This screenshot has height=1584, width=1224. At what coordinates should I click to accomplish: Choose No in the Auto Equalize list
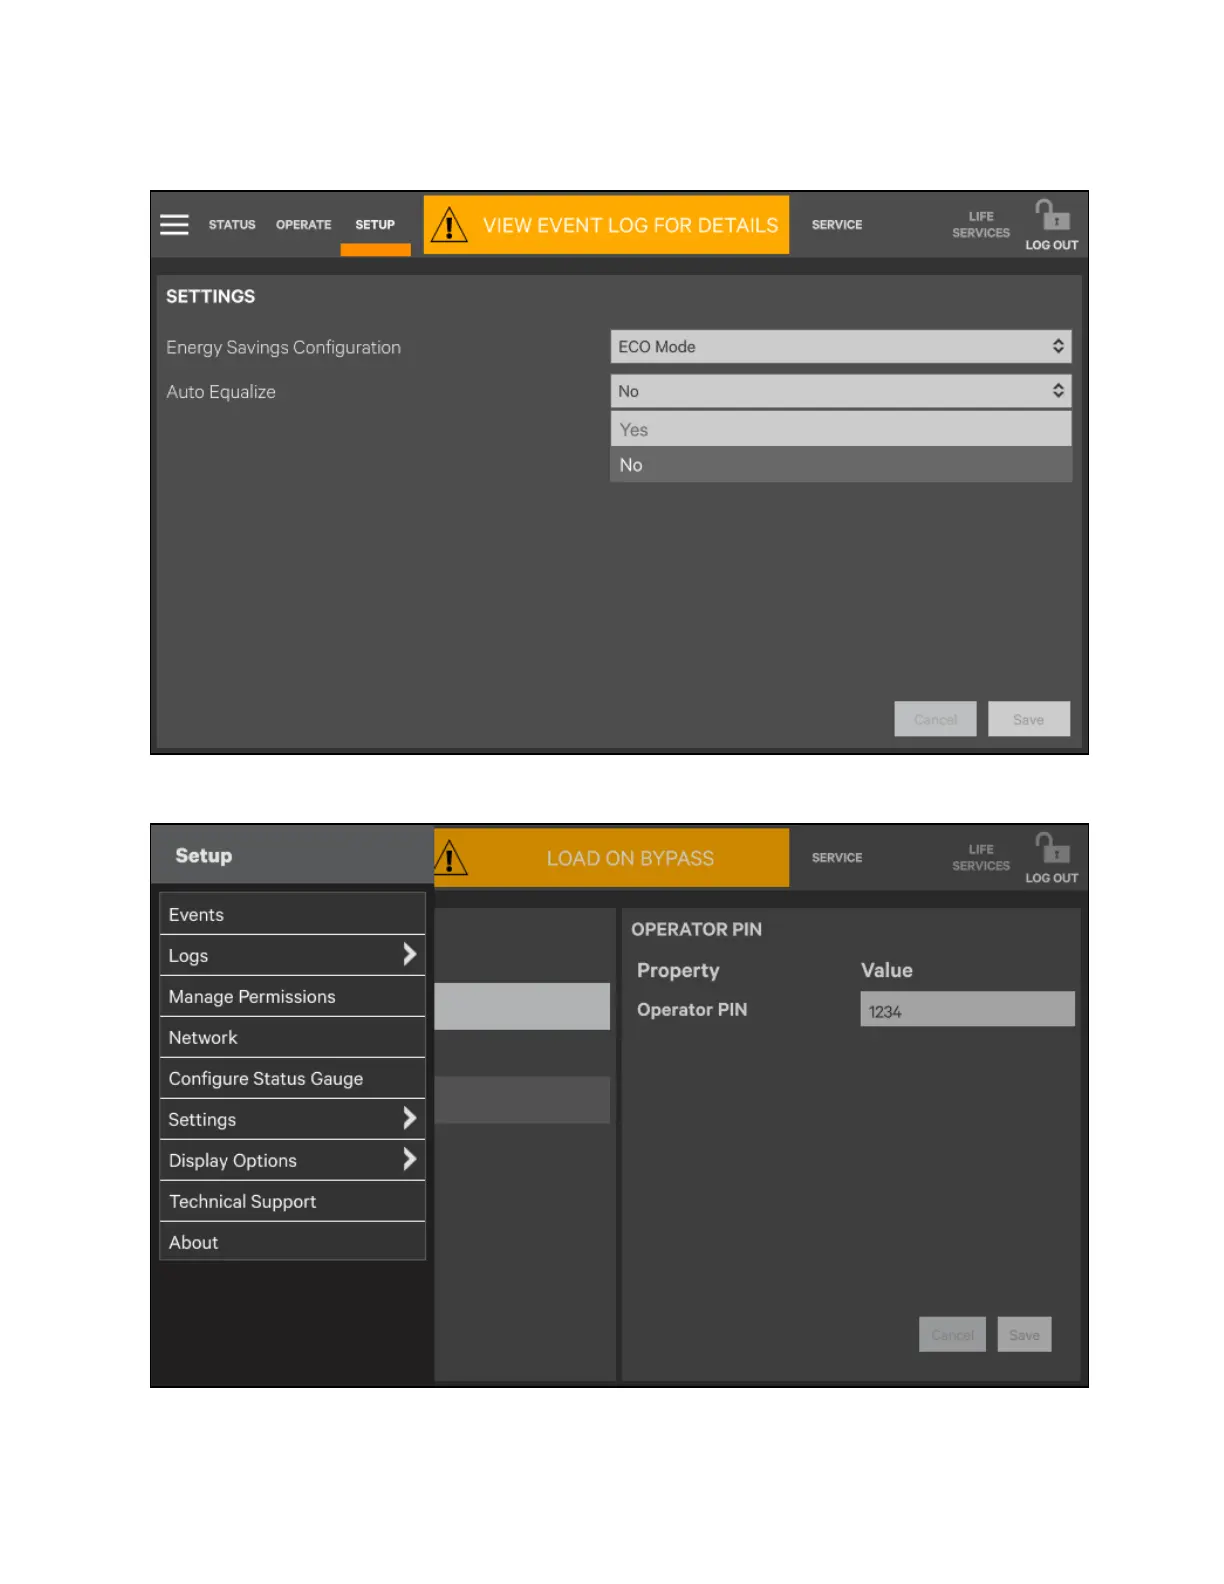coord(841,465)
